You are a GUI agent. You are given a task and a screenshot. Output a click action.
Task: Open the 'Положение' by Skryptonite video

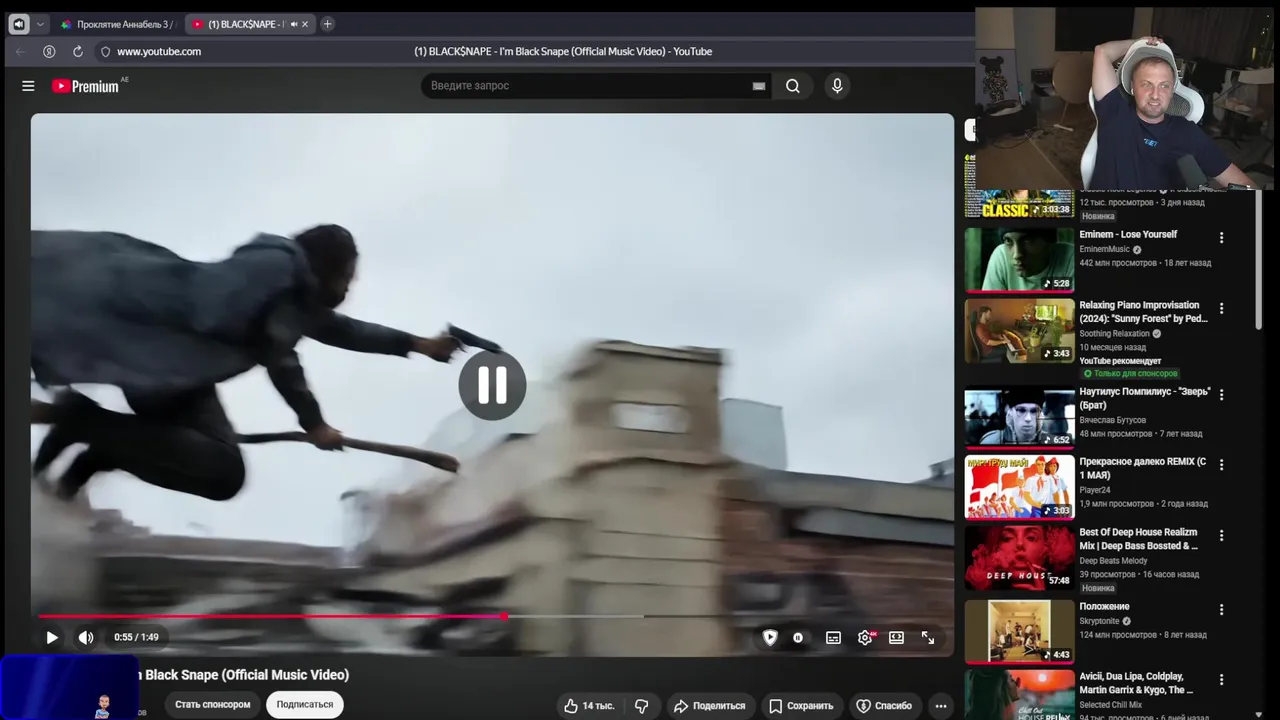click(1019, 631)
